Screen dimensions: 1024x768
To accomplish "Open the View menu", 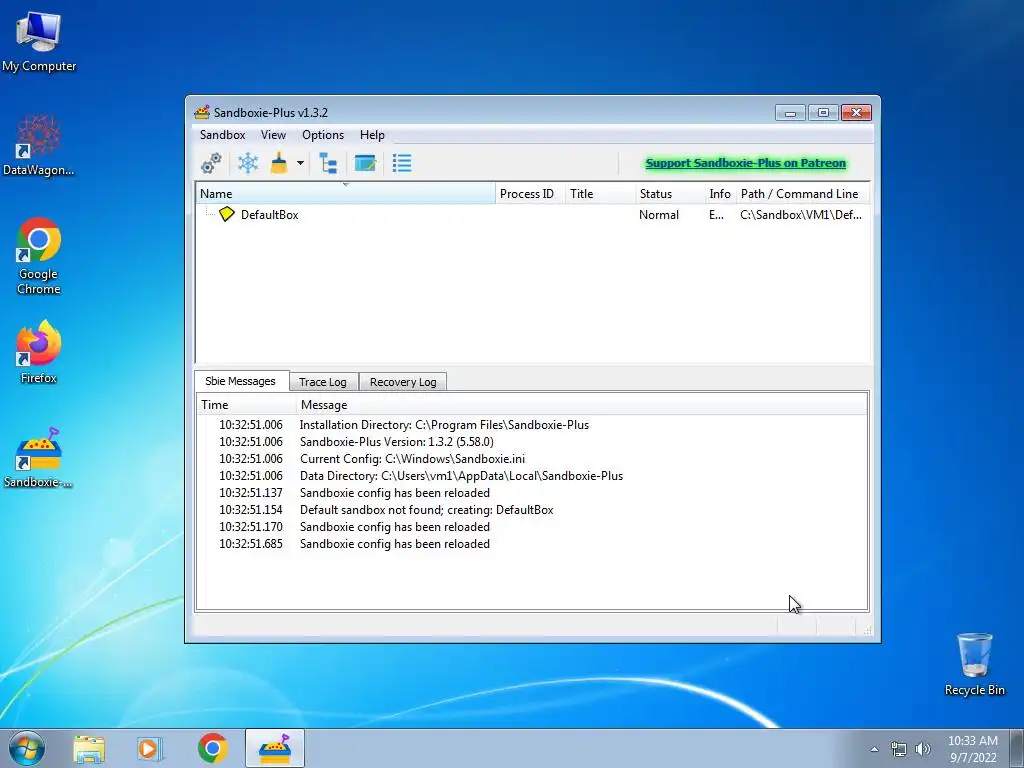I will coord(273,135).
